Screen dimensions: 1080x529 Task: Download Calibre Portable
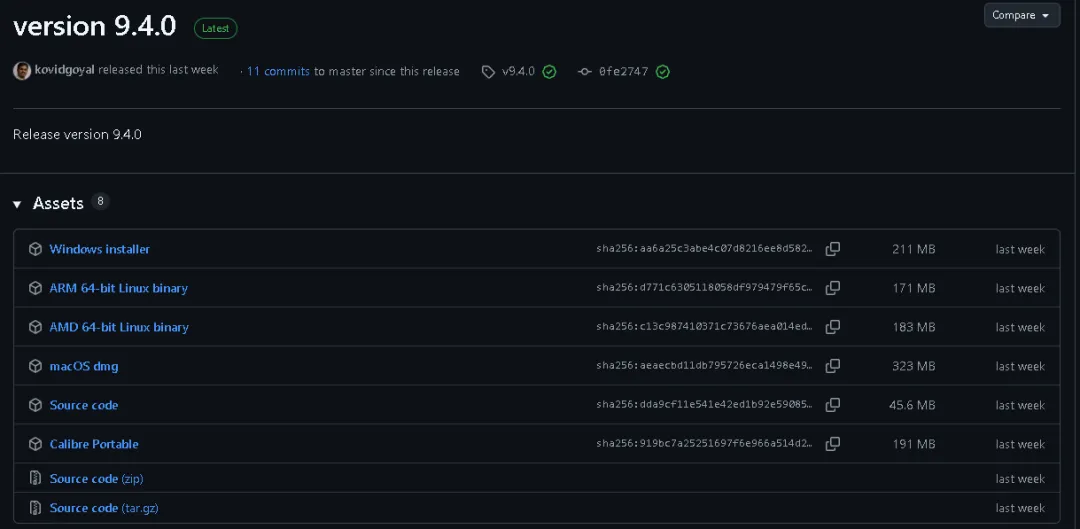(94, 444)
